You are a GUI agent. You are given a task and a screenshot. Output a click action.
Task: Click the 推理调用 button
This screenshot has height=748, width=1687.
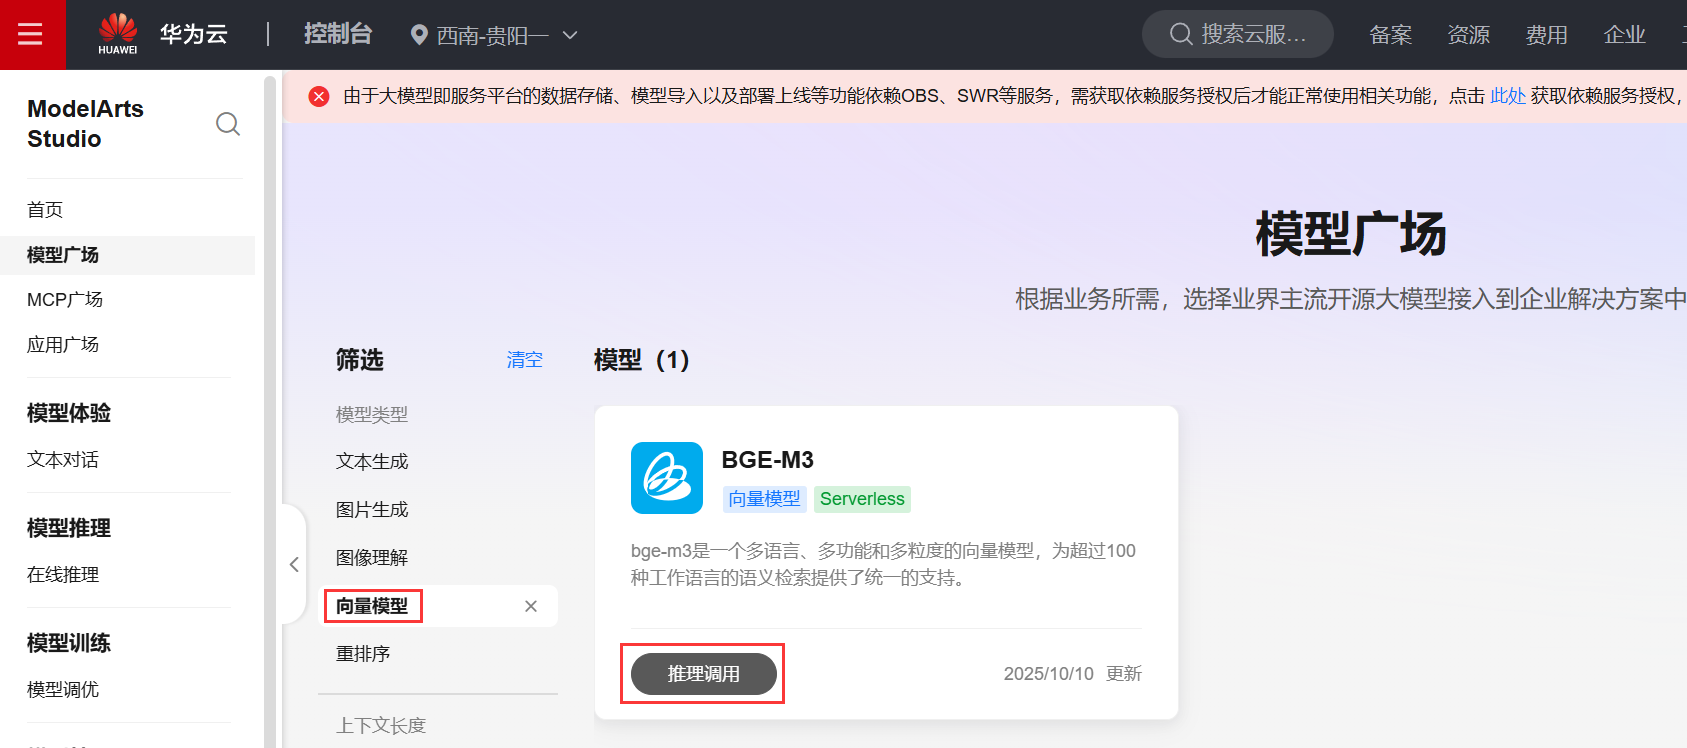click(x=704, y=674)
